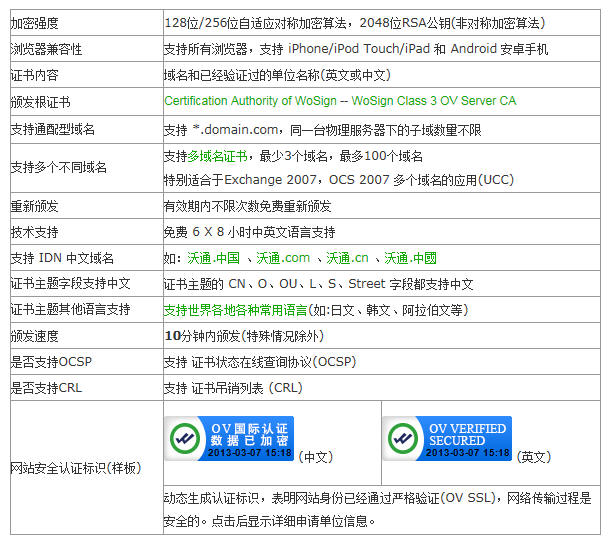Open the 沃通.com domain link
This screenshot has width=614, height=543.
point(283,258)
